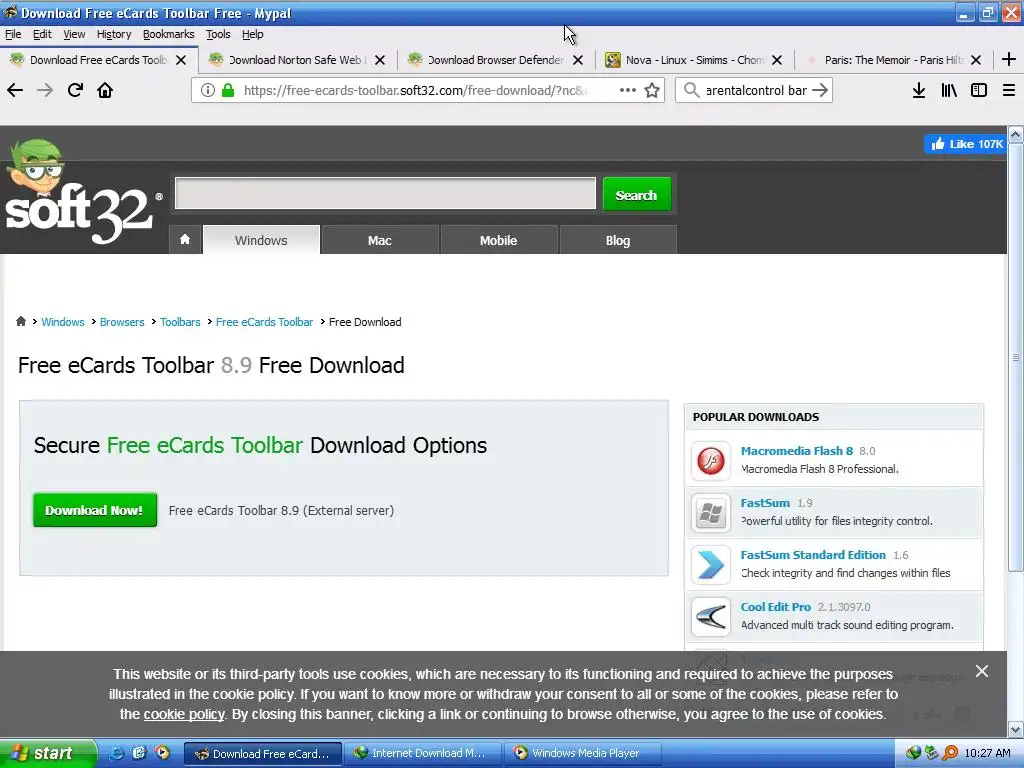Click FastSum Standard Edition arrow icon
This screenshot has height=768, width=1024.
(711, 564)
